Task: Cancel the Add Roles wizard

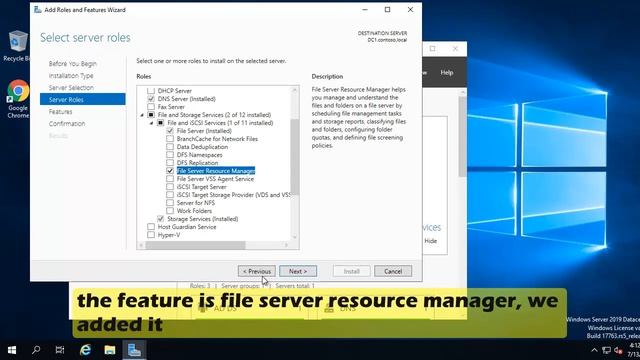Action: (393, 271)
